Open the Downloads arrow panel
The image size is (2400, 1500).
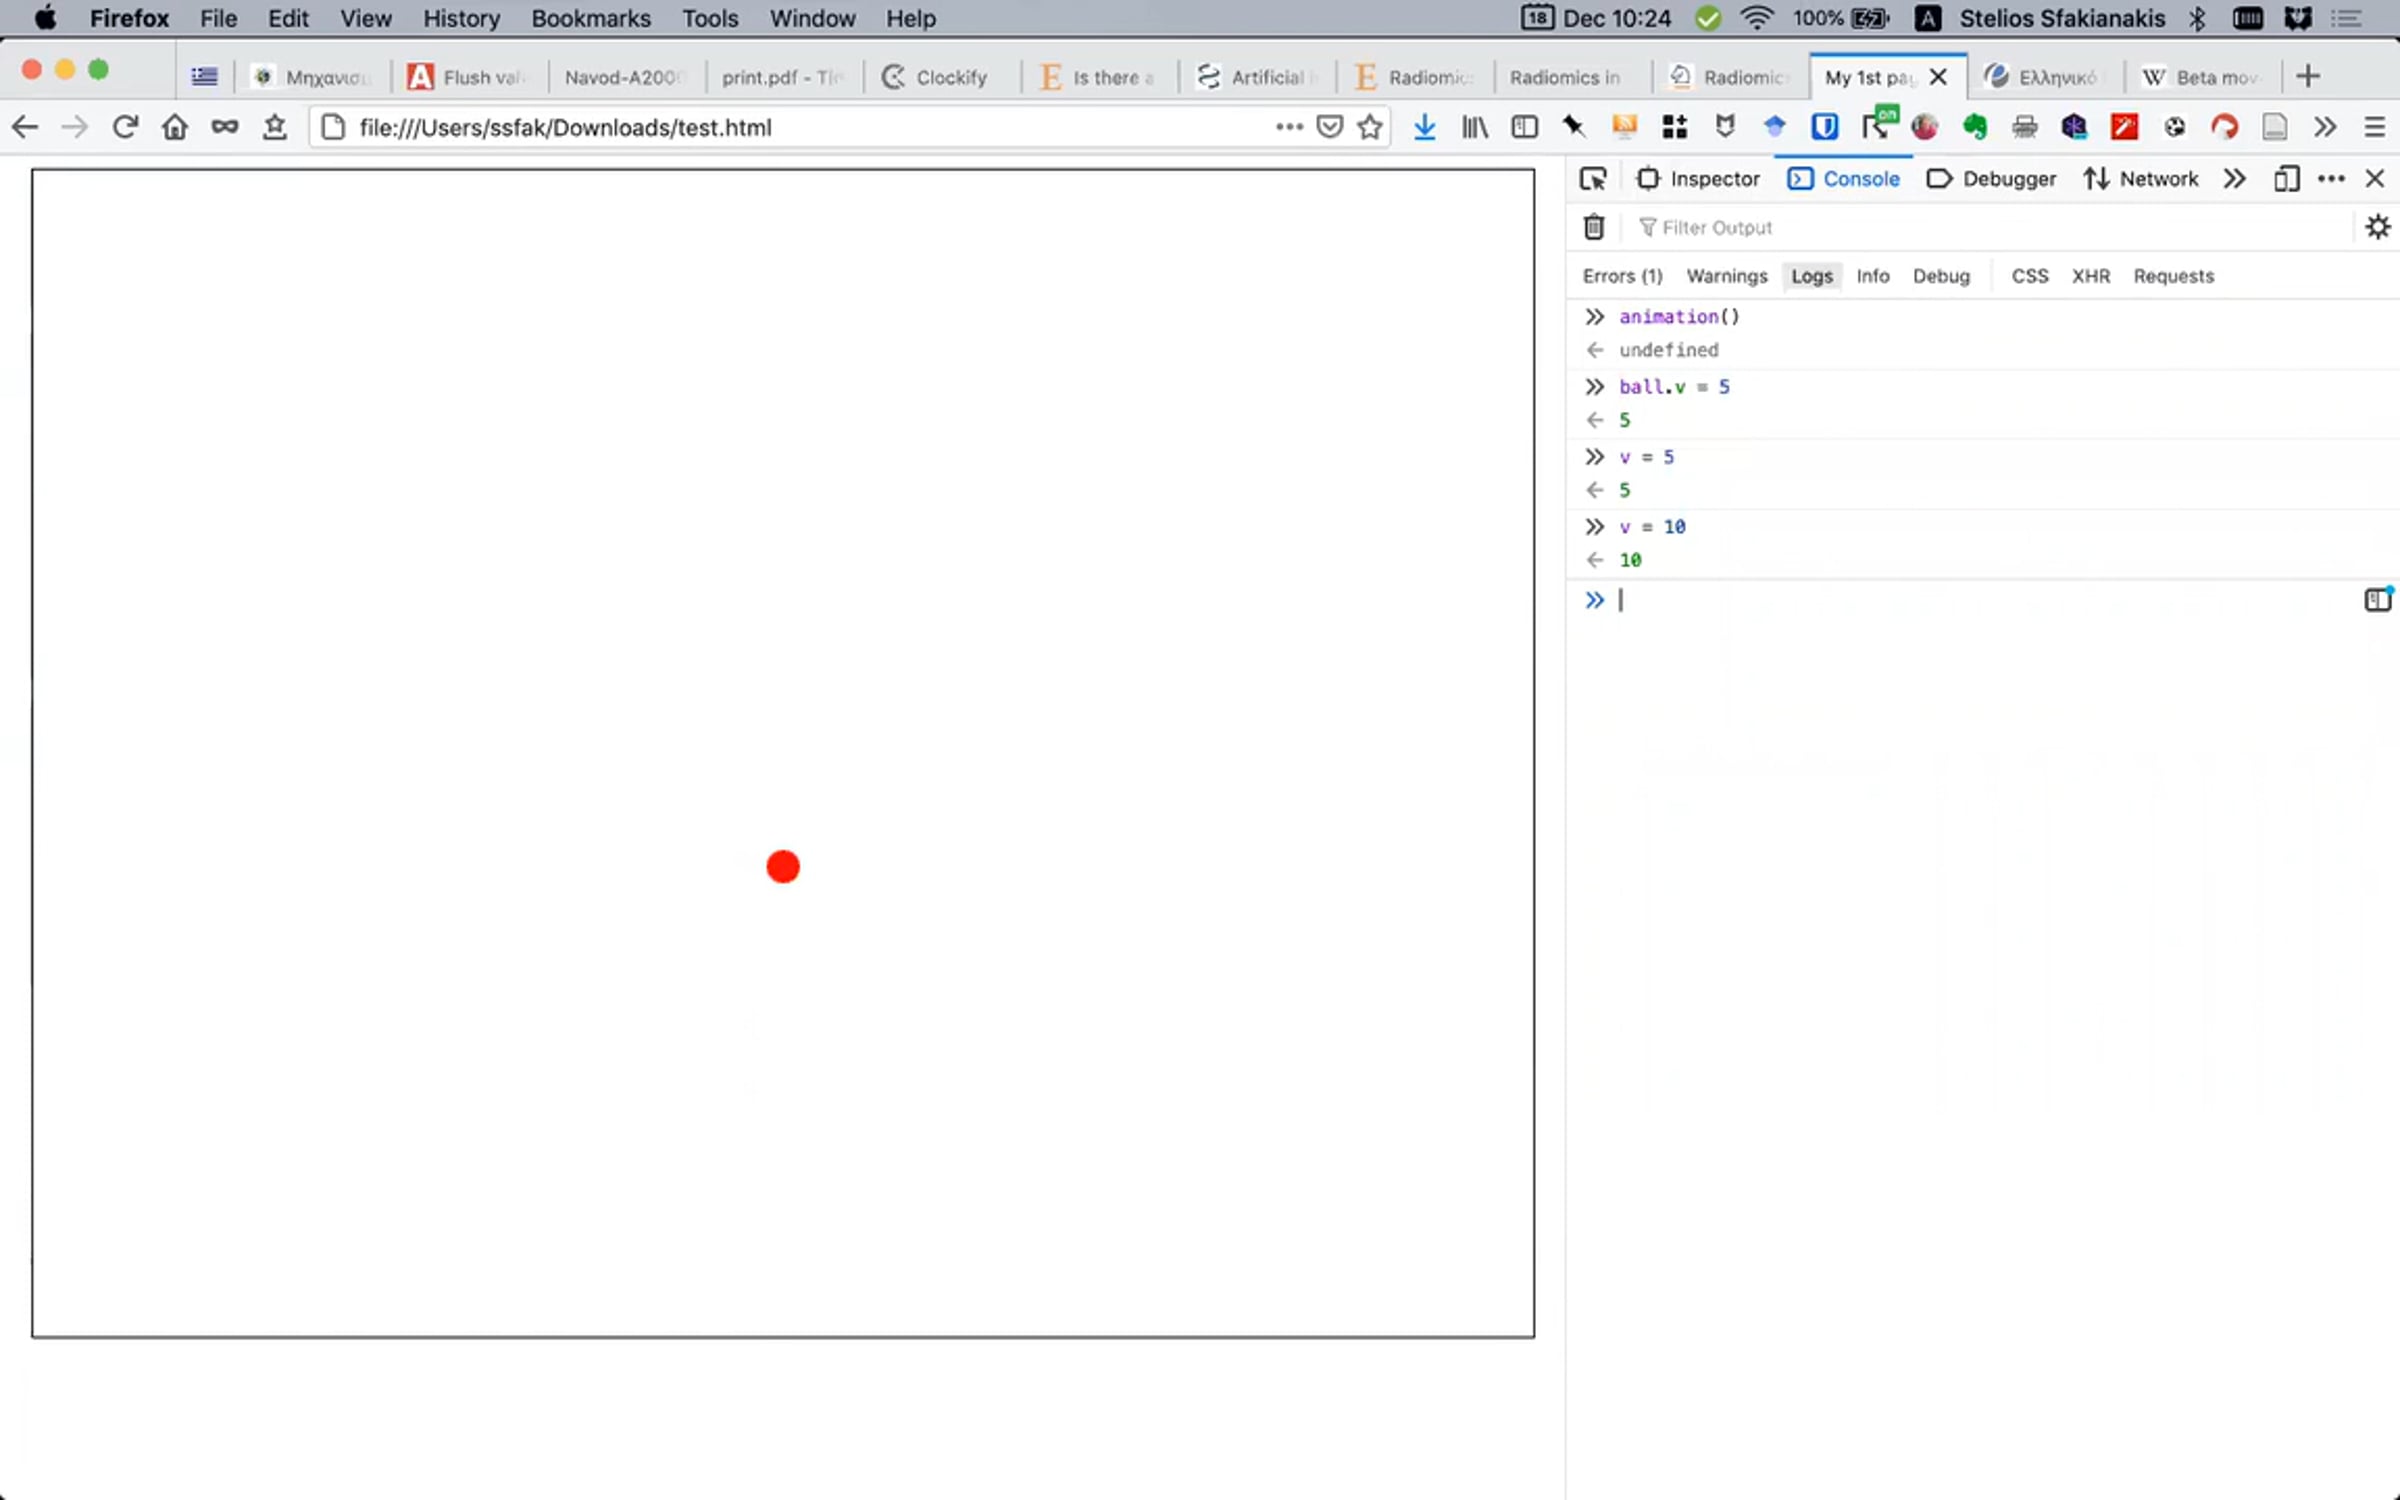pyautogui.click(x=1425, y=127)
